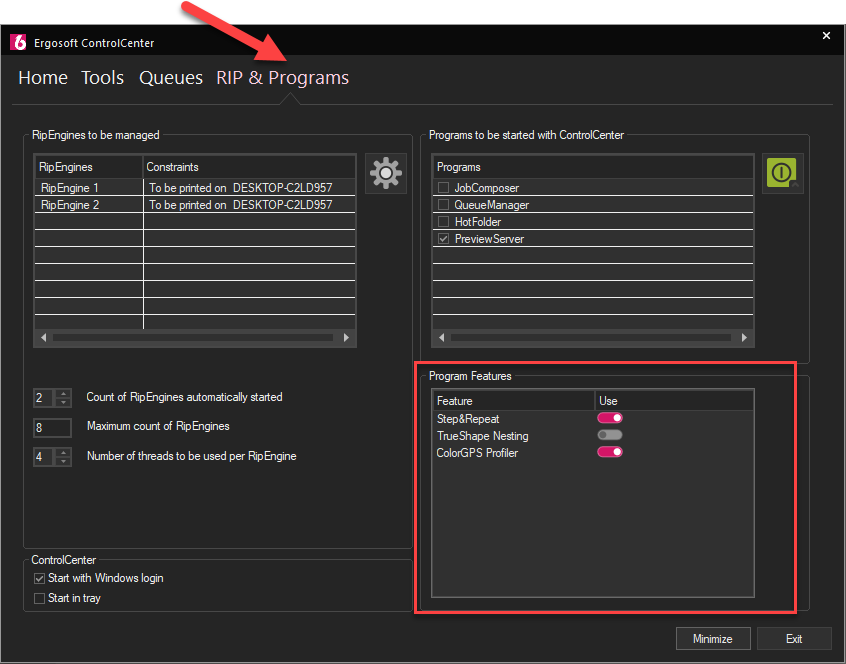Screen dimensions: 846x664
Task: Click the Constraints column header
Action: click(x=249, y=167)
